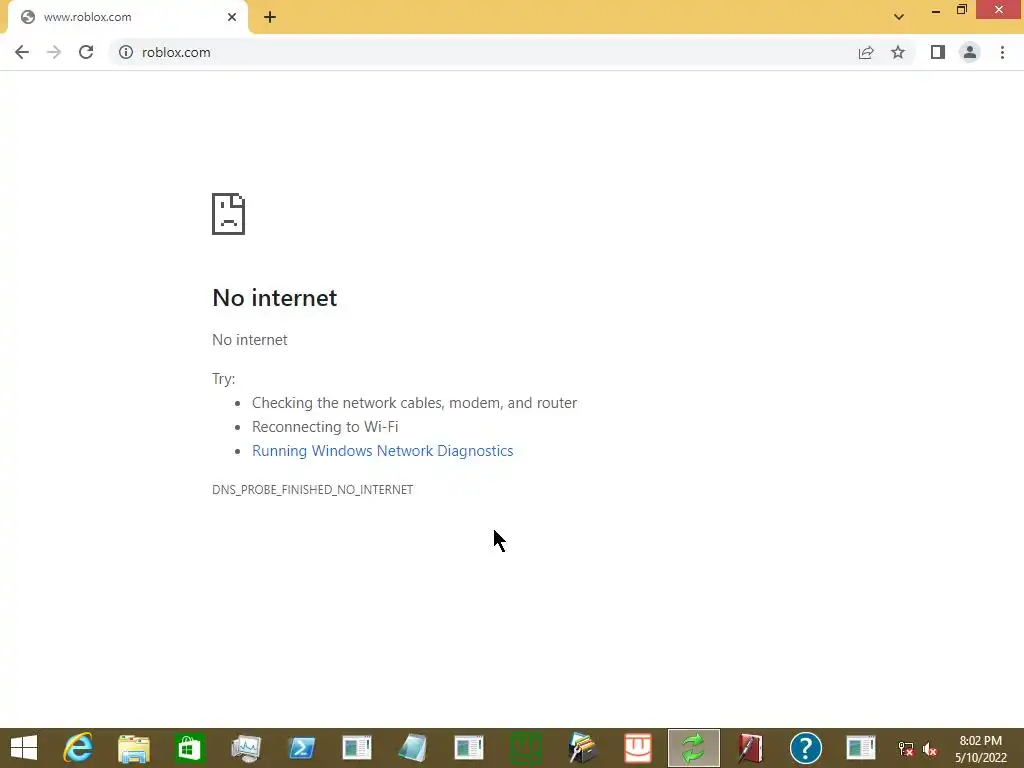Share this page icon
1024x768 pixels.
coord(866,52)
